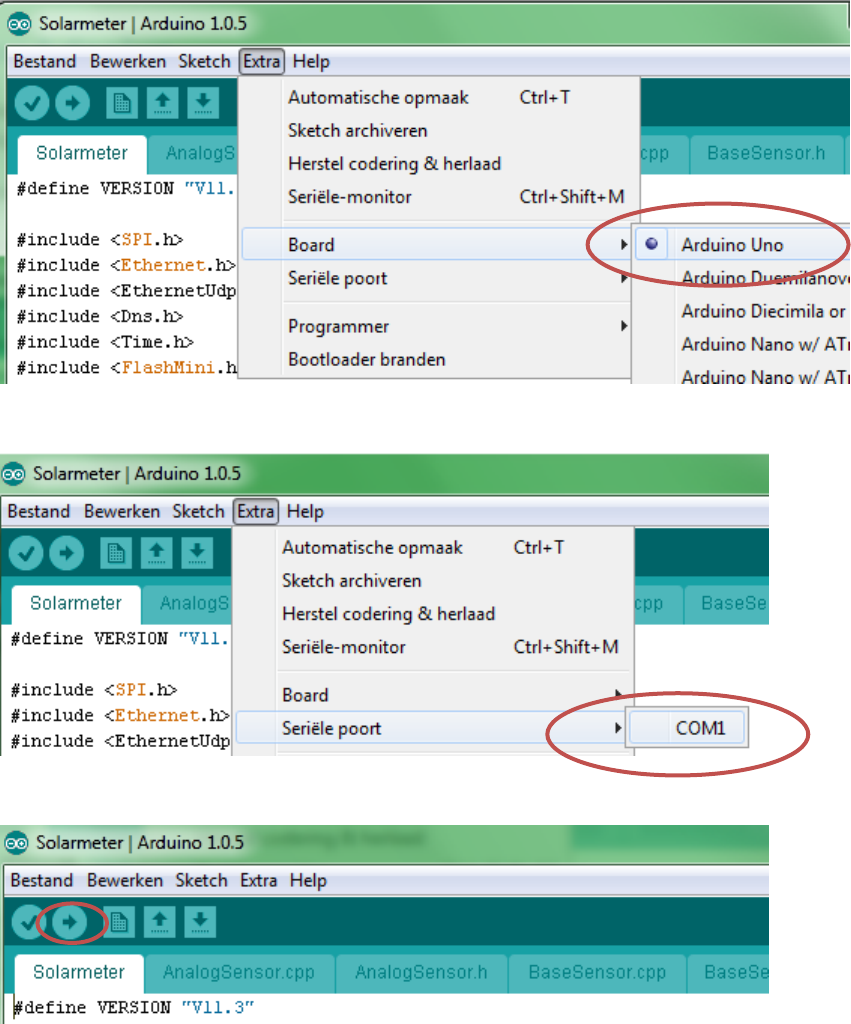Click Save sketch icon in middle window
This screenshot has width=851, height=1024.
pos(197,553)
